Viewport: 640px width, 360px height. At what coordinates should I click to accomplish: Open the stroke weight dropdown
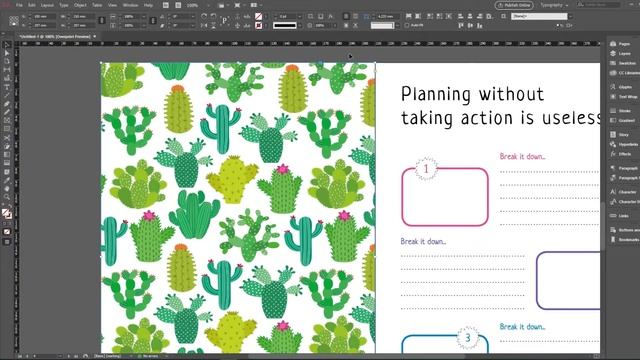(299, 16)
